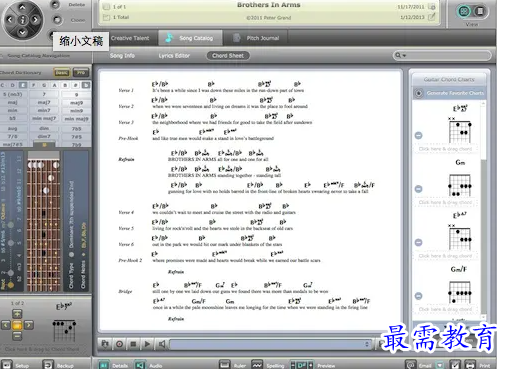Play the song audio
Viewport: 505px width, 369px height.
(x=147, y=344)
